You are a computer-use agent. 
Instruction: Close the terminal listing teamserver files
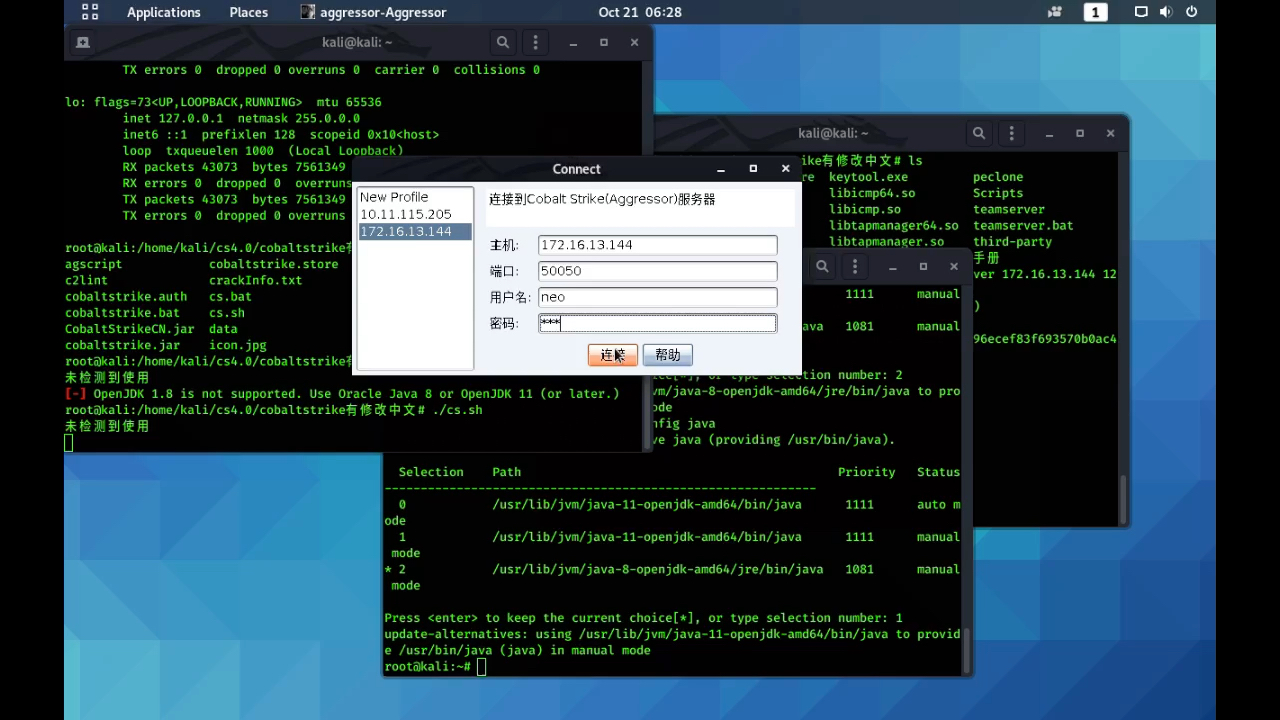click(1110, 134)
